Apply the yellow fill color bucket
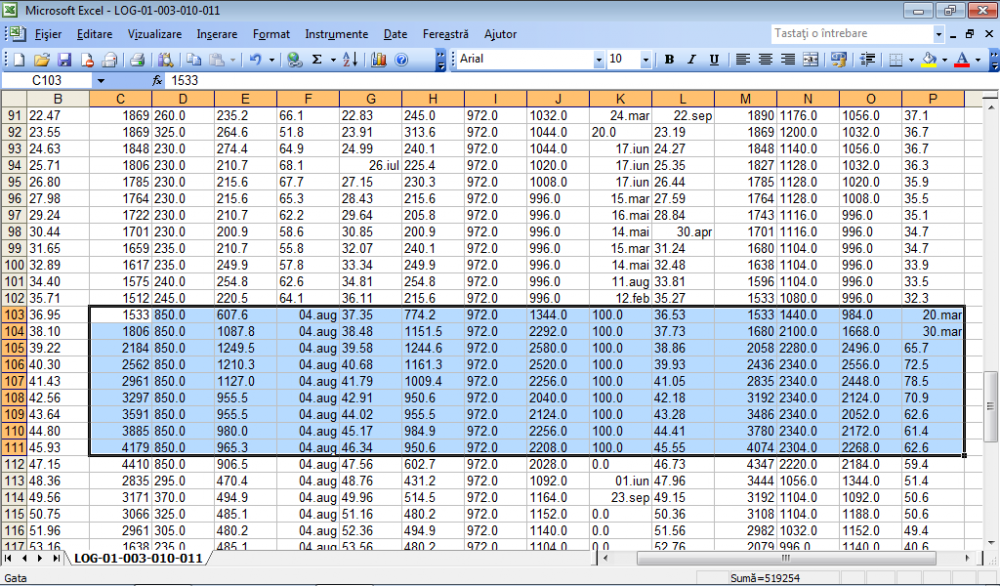The width and height of the screenshot is (1000, 586). [929, 60]
